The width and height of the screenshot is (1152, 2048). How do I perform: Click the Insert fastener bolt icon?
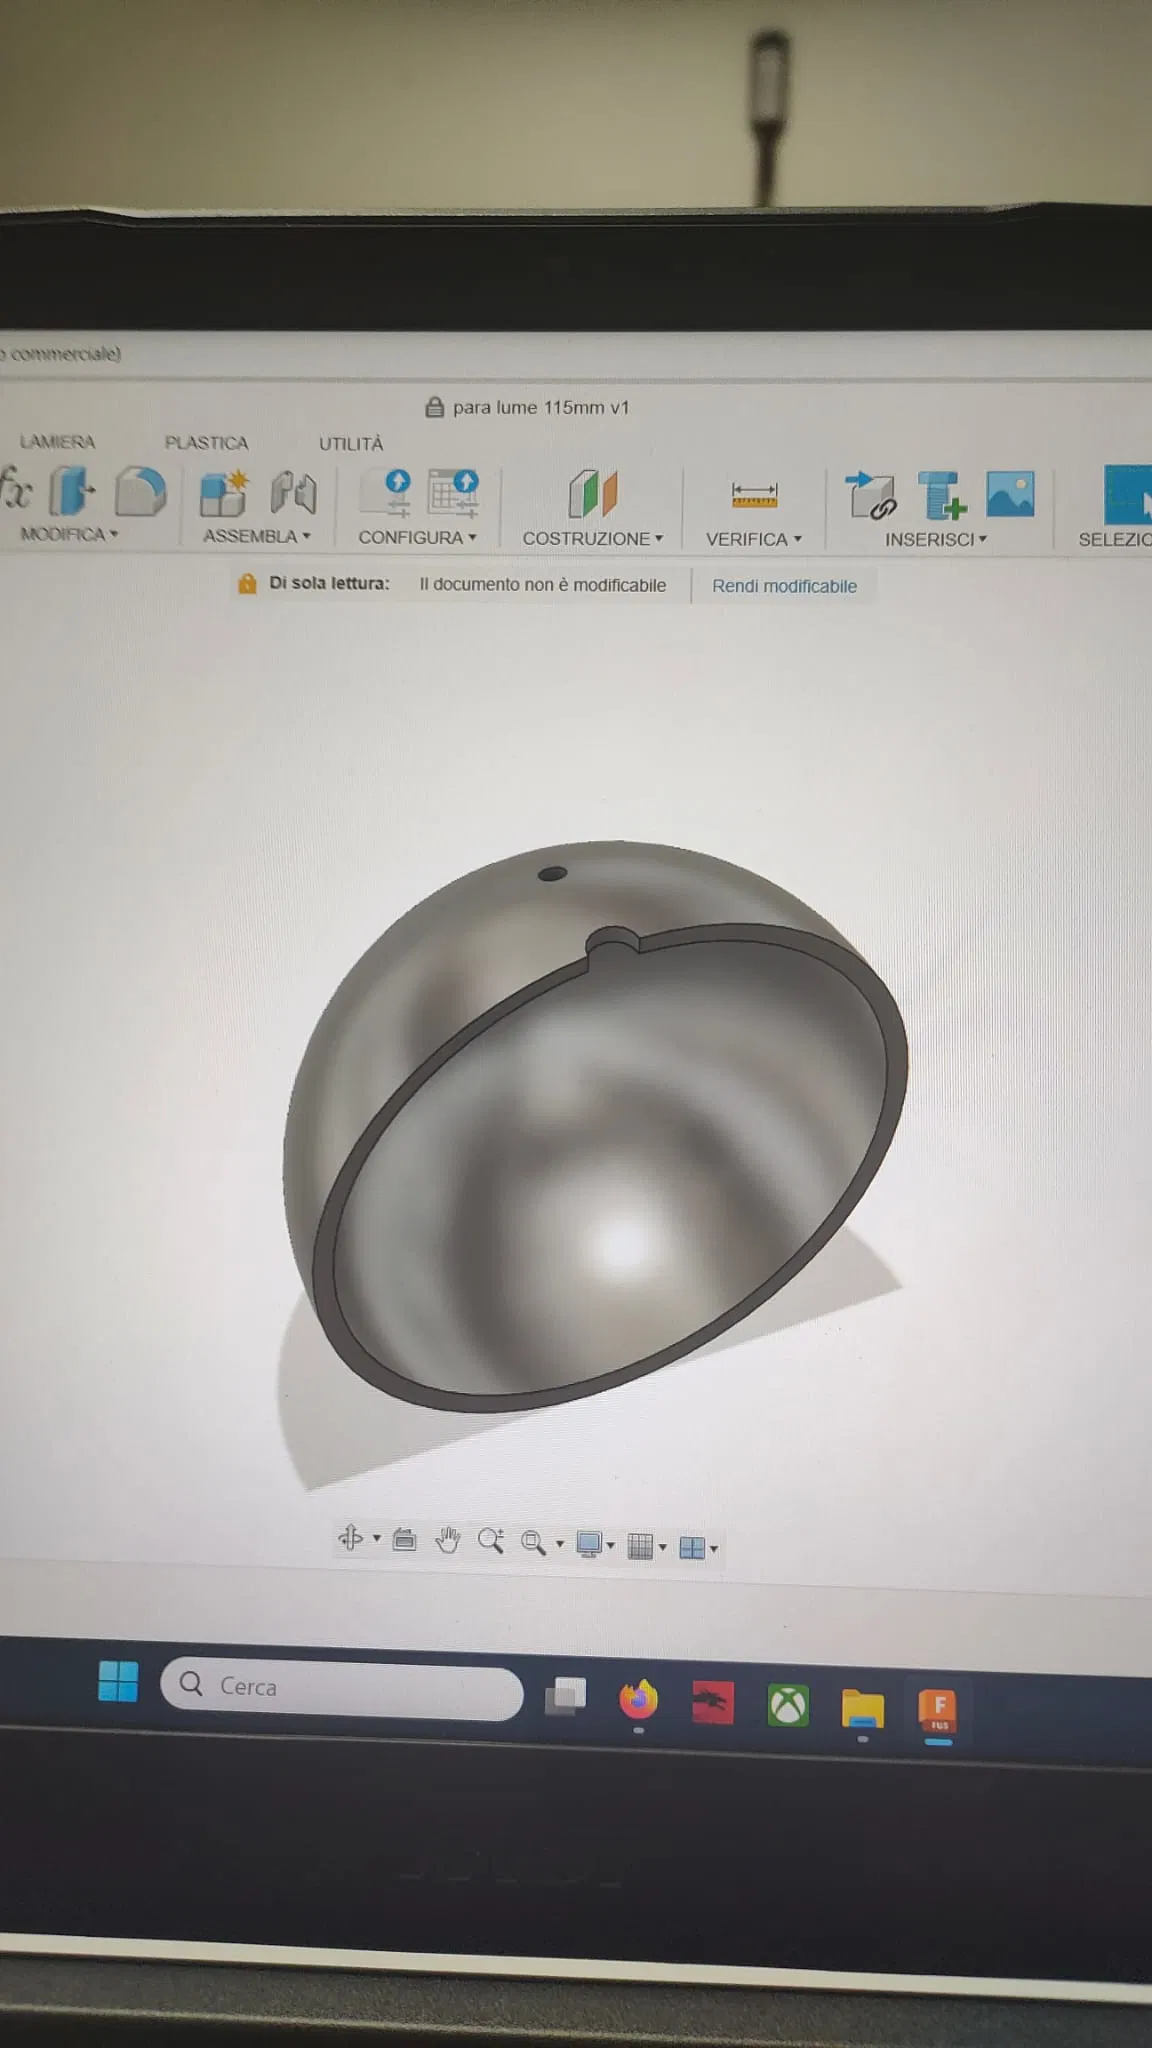coord(941,495)
